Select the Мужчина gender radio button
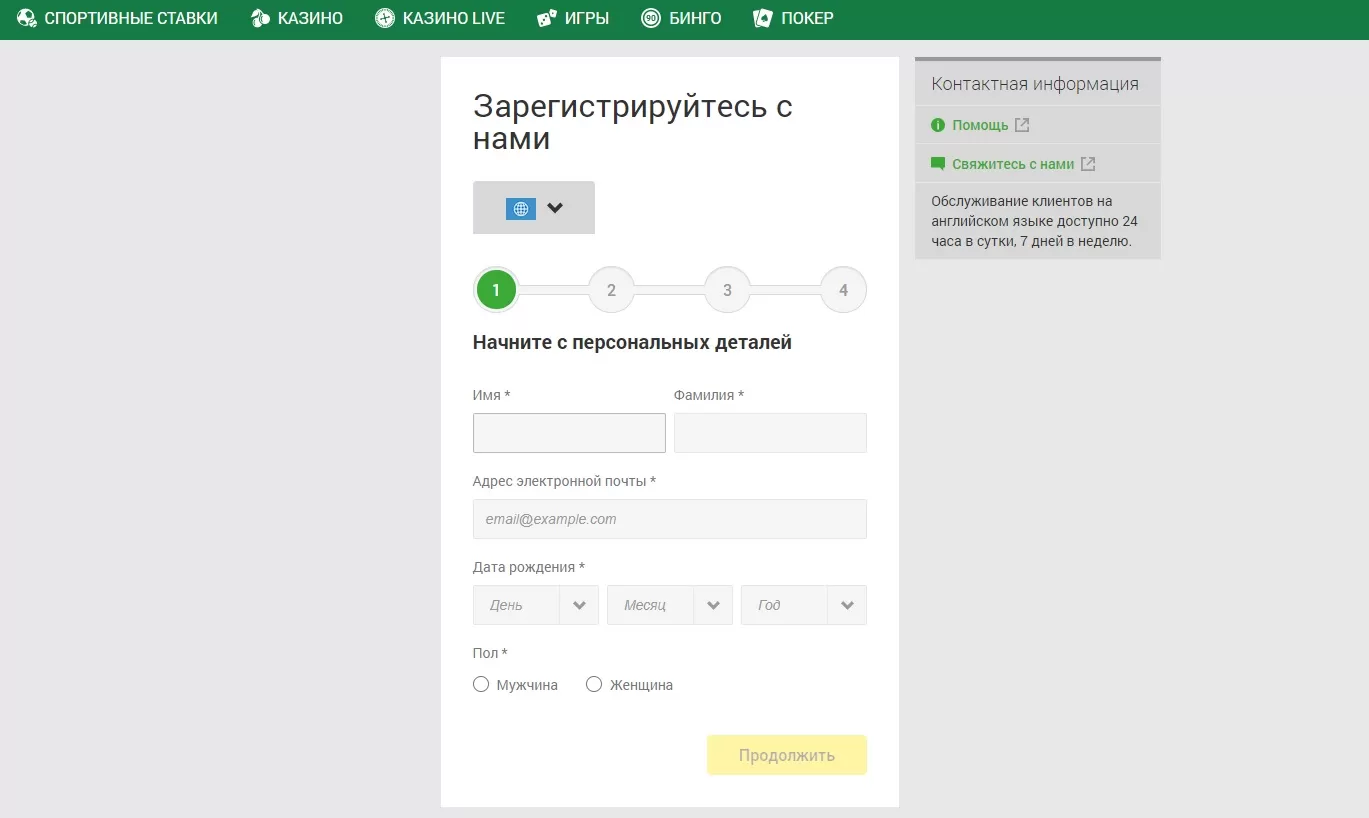The width and height of the screenshot is (1369, 818). (481, 683)
